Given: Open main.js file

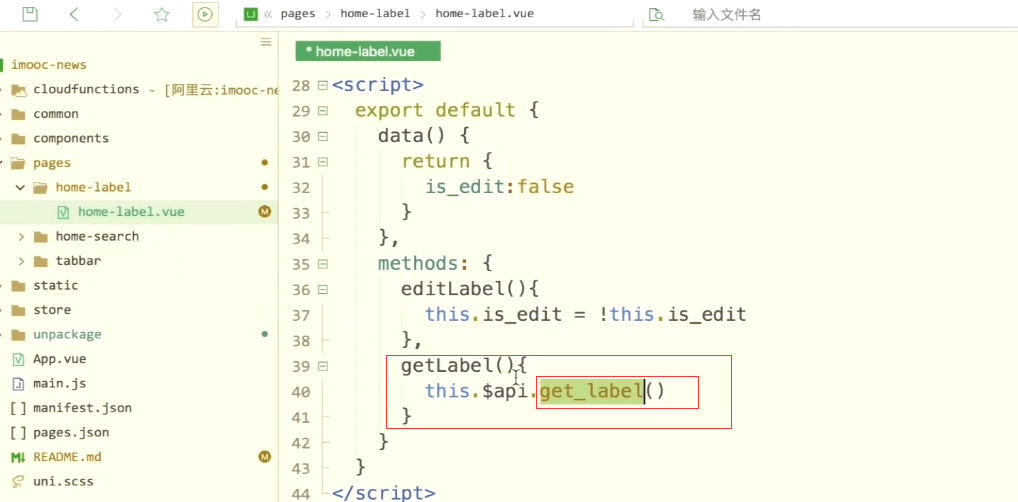Looking at the screenshot, I should [x=60, y=383].
